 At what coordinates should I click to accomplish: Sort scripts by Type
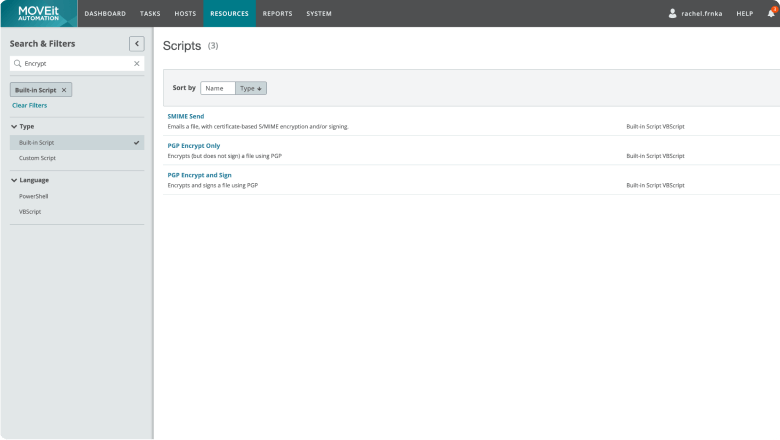coord(250,88)
